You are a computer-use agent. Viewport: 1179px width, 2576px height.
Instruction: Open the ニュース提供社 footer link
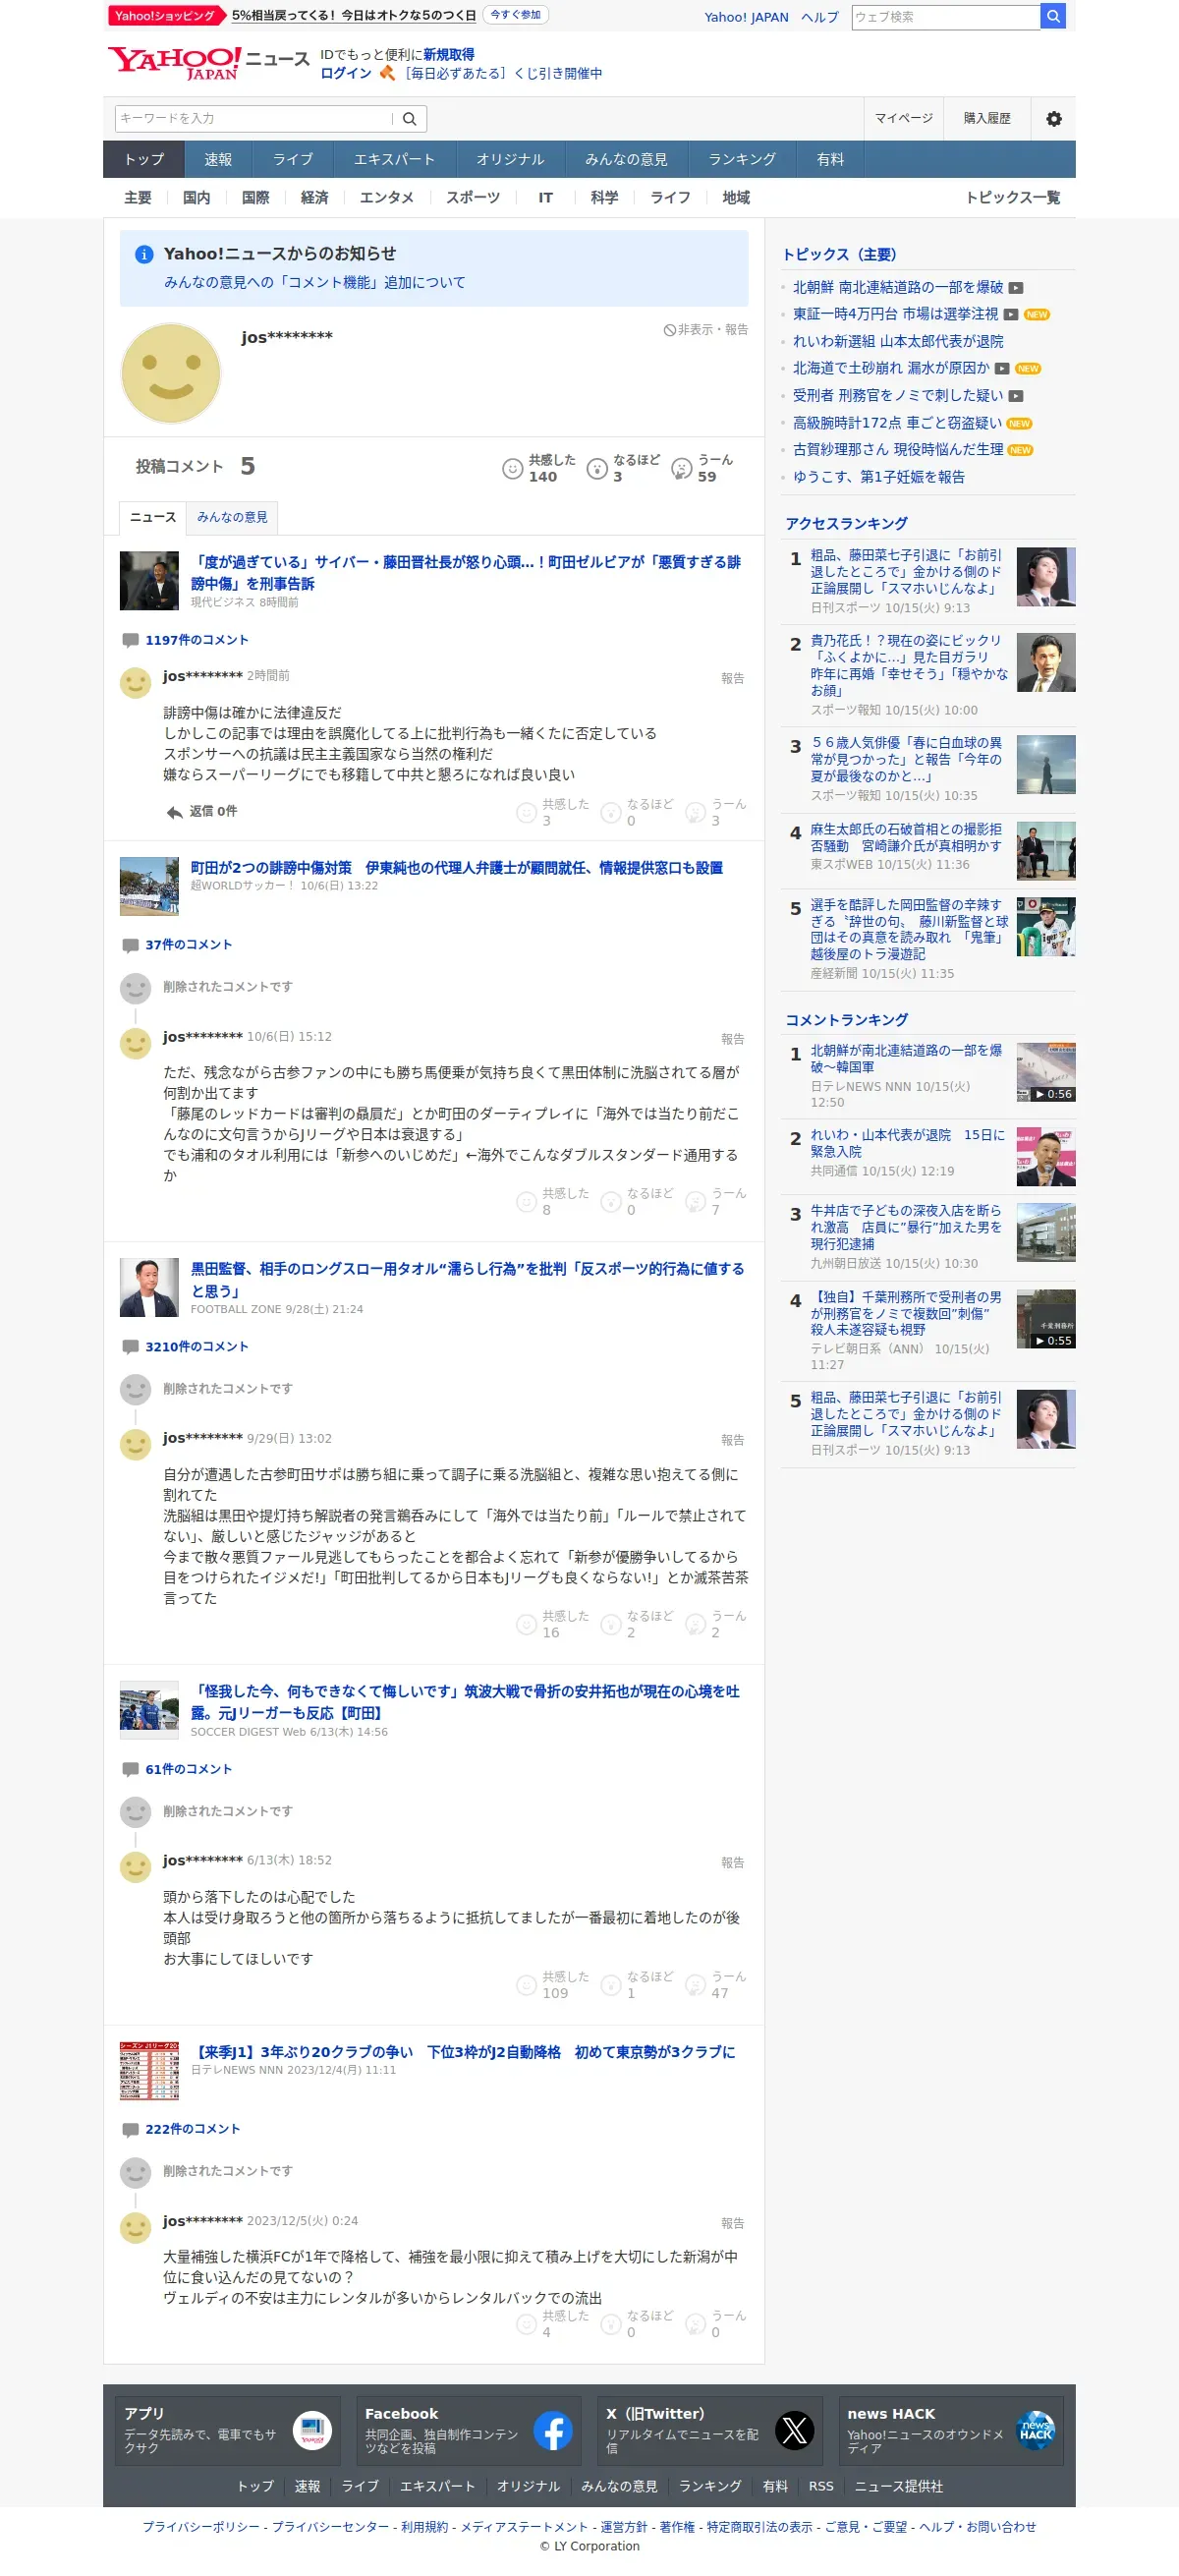[x=898, y=2487]
